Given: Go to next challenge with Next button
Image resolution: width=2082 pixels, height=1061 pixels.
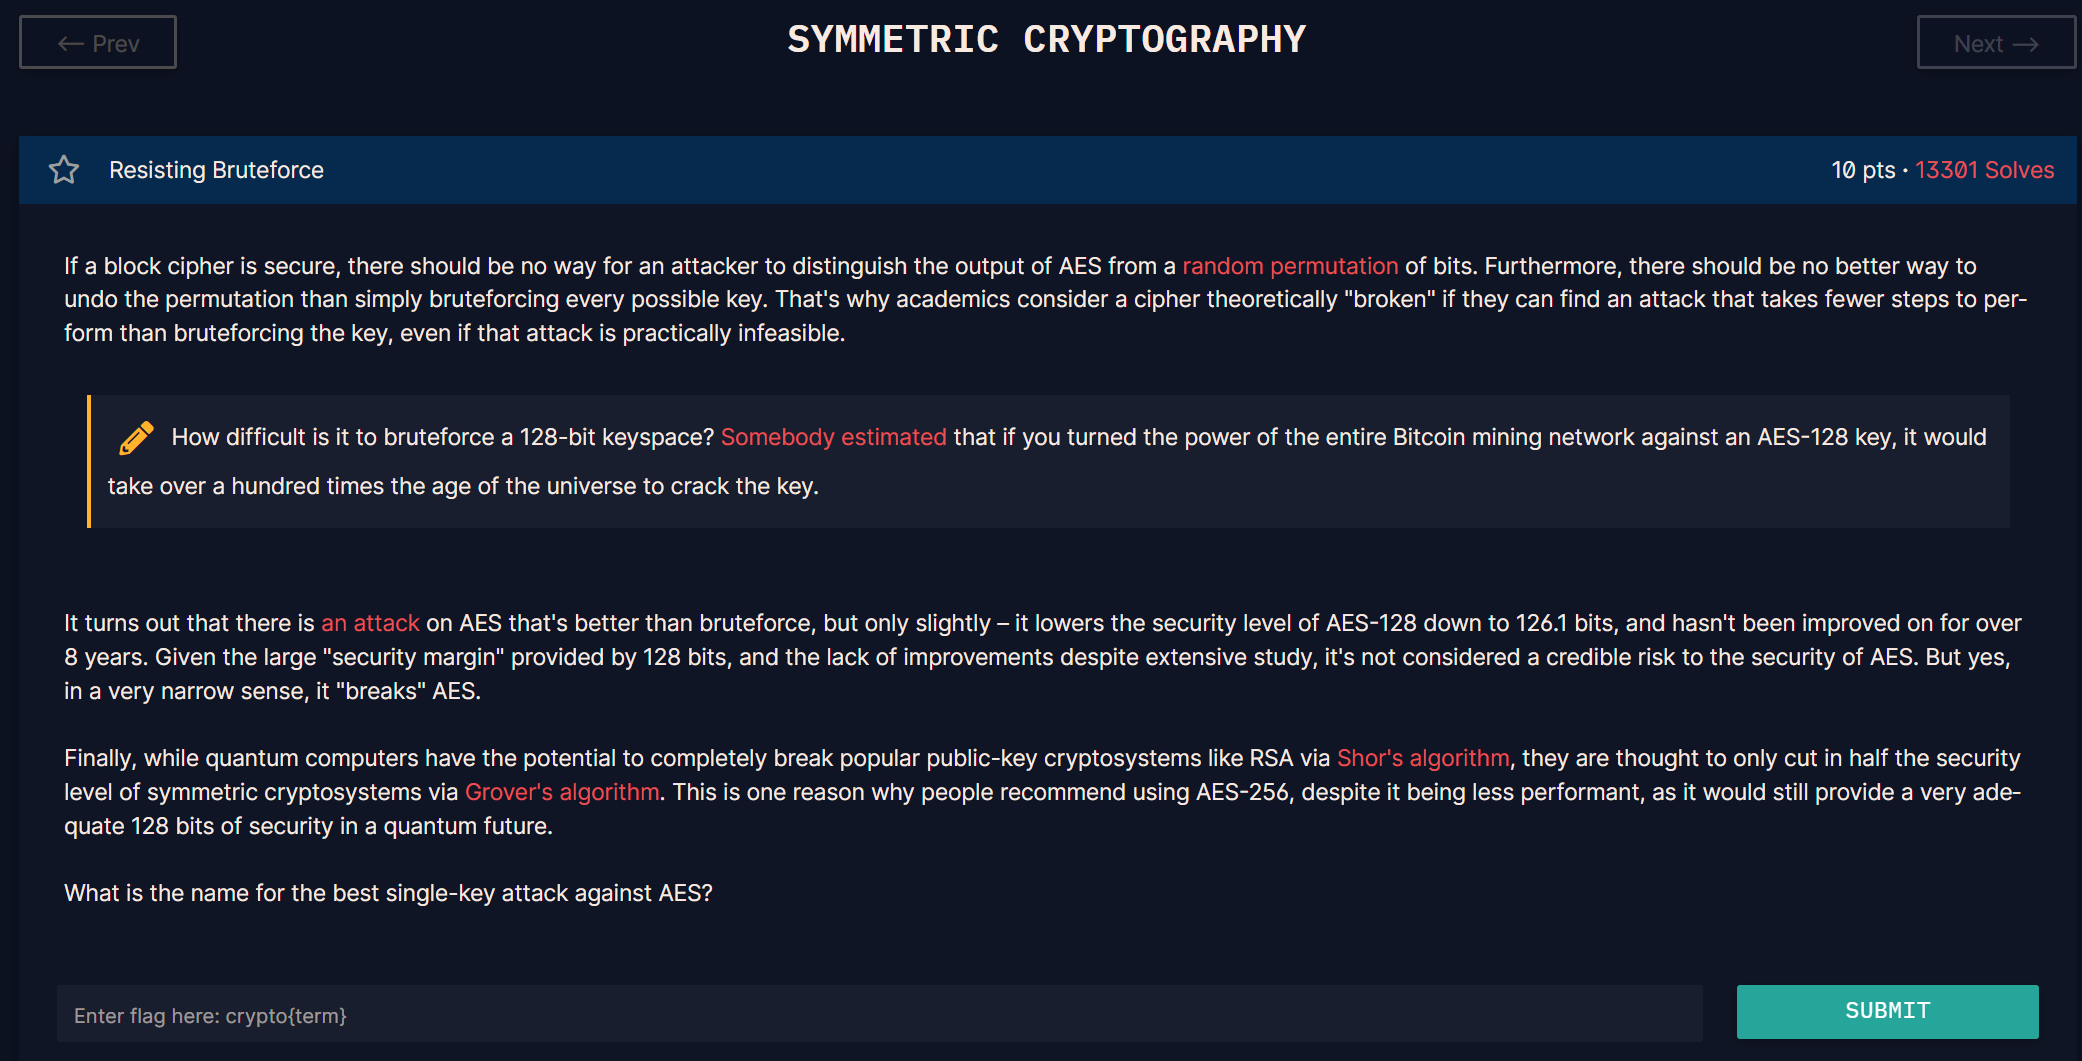Looking at the screenshot, I should point(1996,42).
